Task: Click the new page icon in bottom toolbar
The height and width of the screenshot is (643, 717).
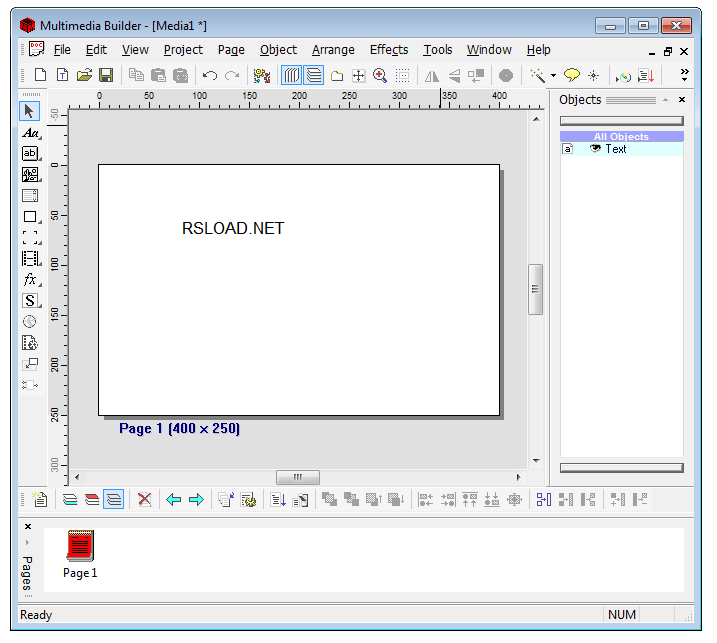Action: click(40, 499)
